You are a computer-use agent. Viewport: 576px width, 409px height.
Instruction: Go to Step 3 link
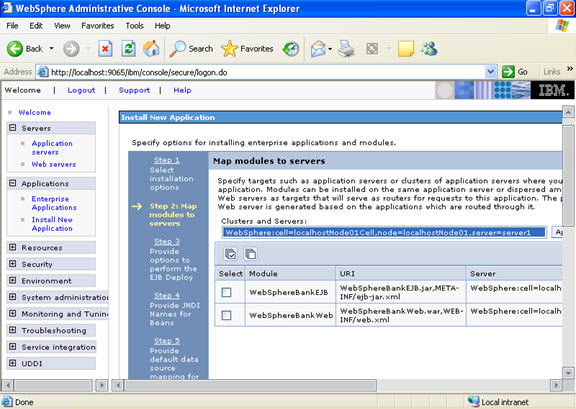coord(167,241)
